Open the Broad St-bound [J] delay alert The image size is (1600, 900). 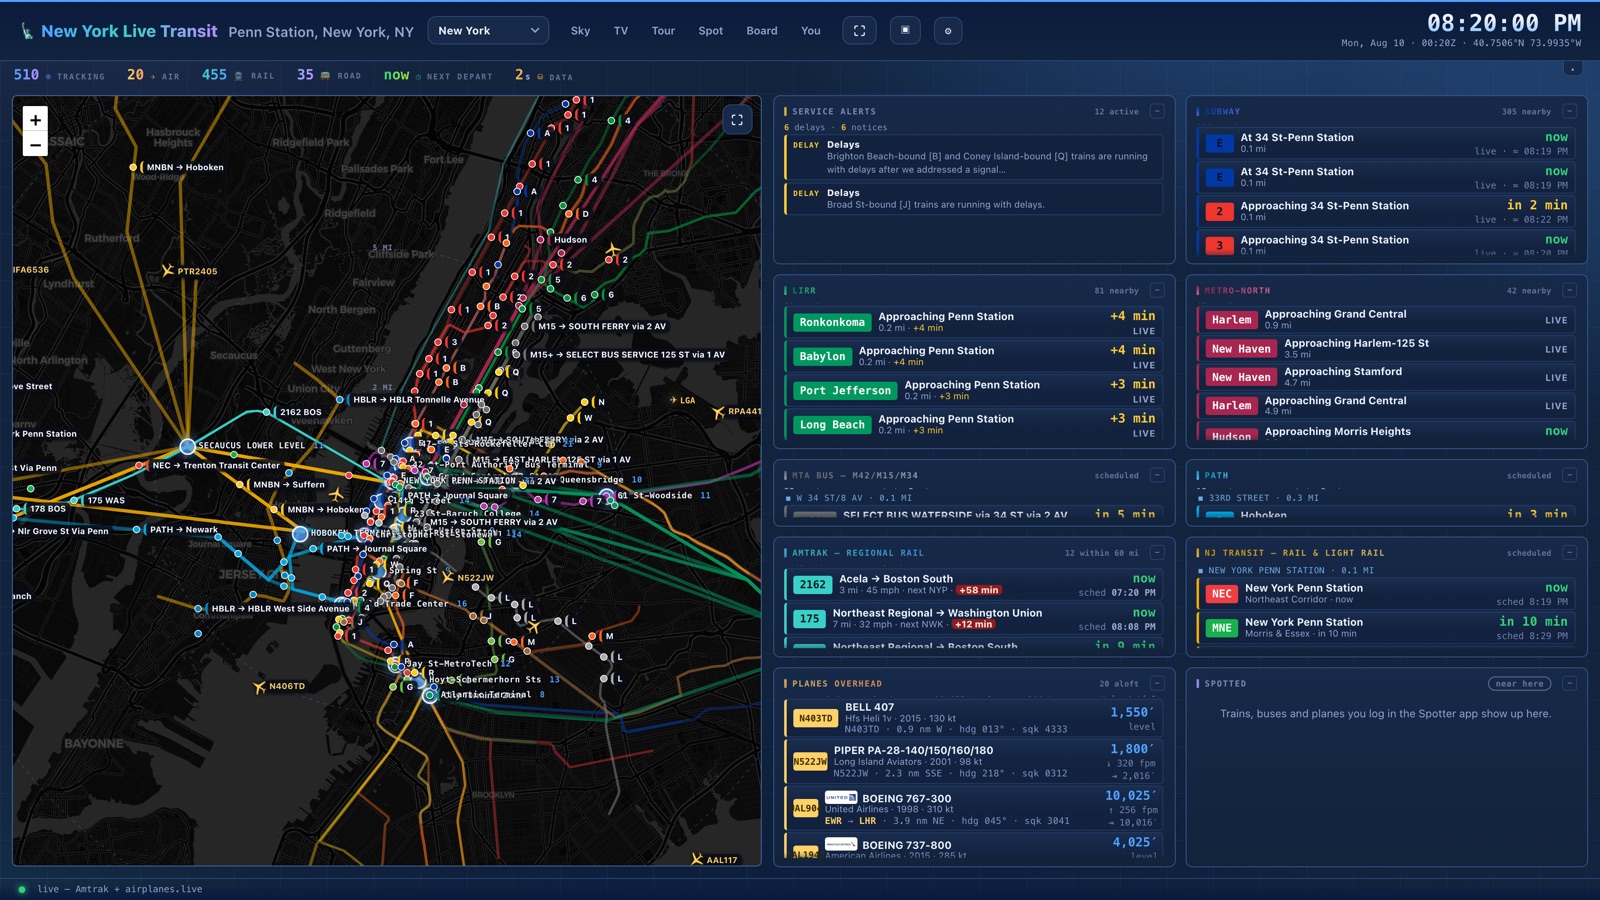pyautogui.click(x=974, y=198)
